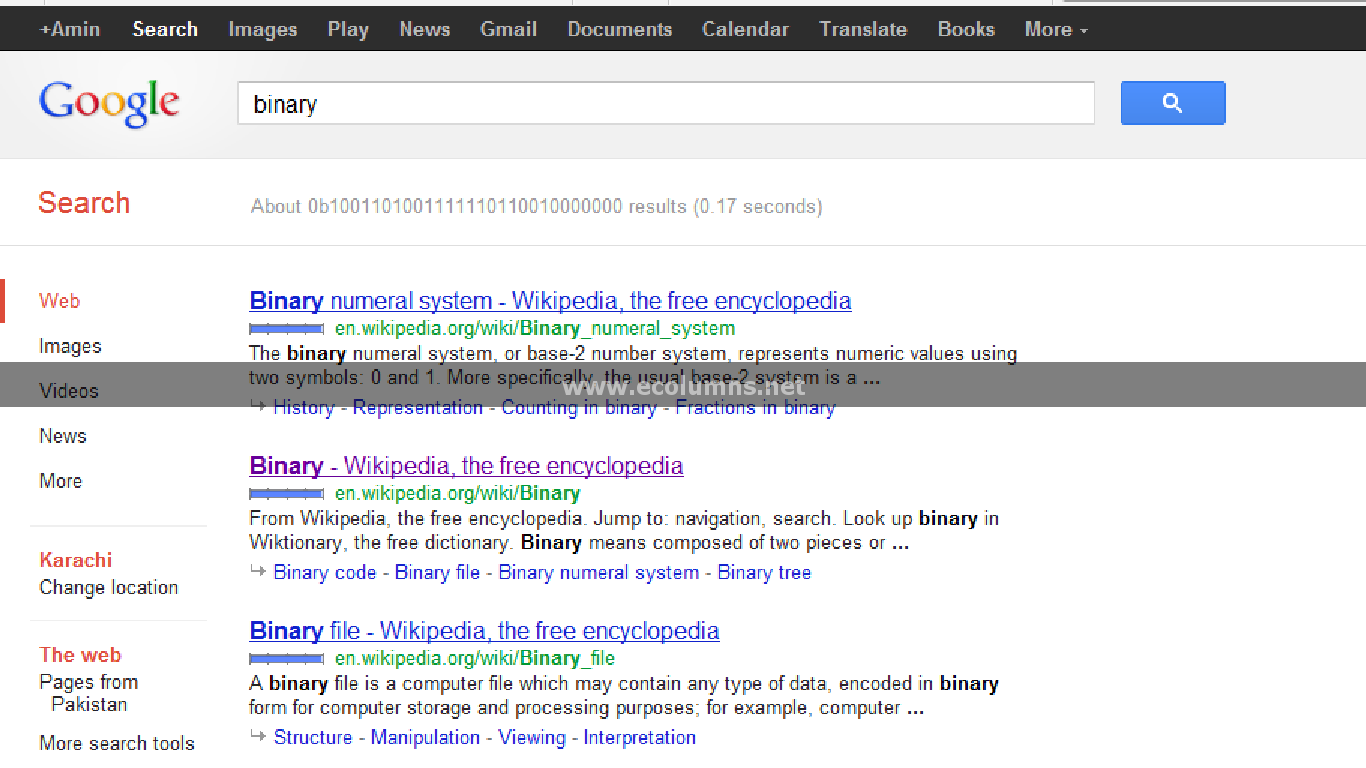Viewport: 1366px width, 768px height.
Task: Click the Viewing sublink
Action: coord(531,737)
